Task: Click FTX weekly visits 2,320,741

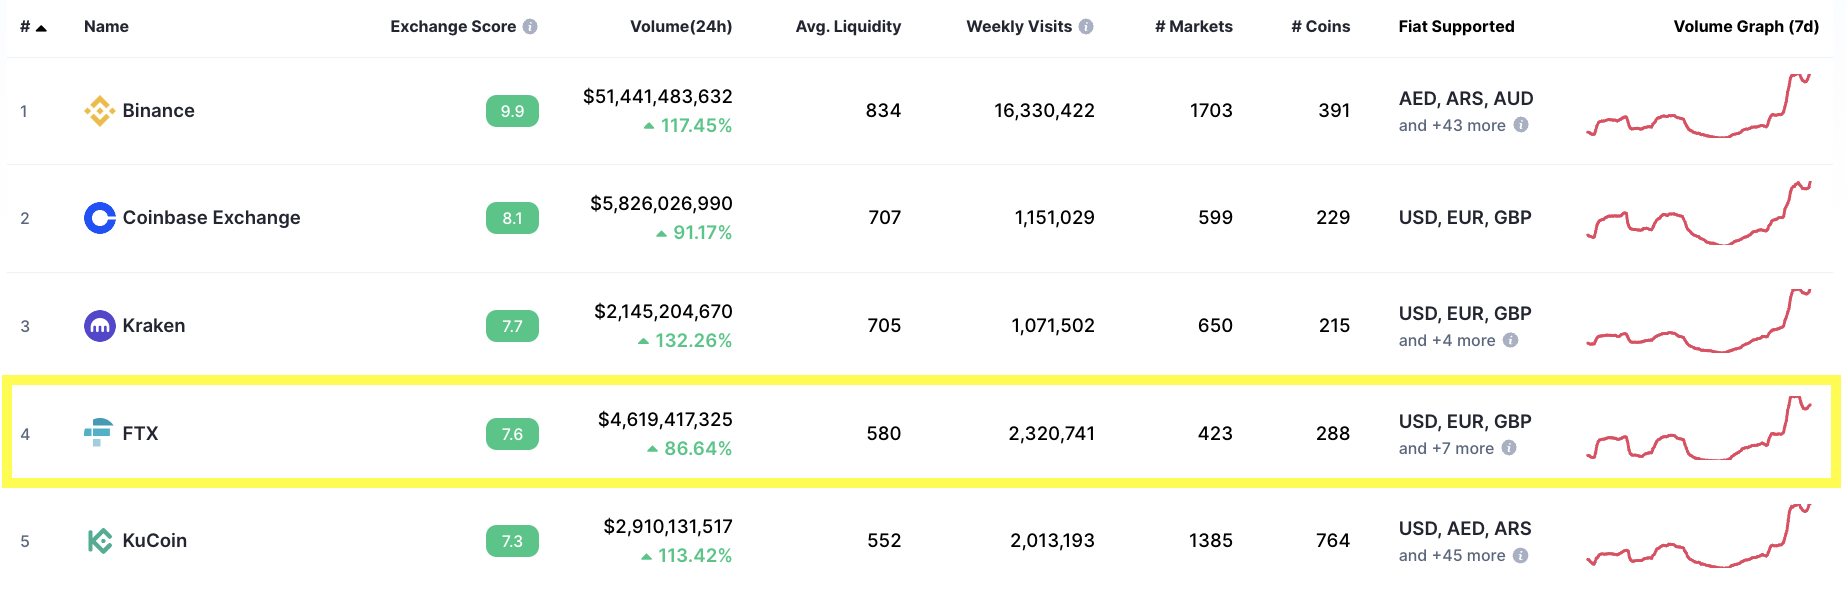Action: [1052, 434]
